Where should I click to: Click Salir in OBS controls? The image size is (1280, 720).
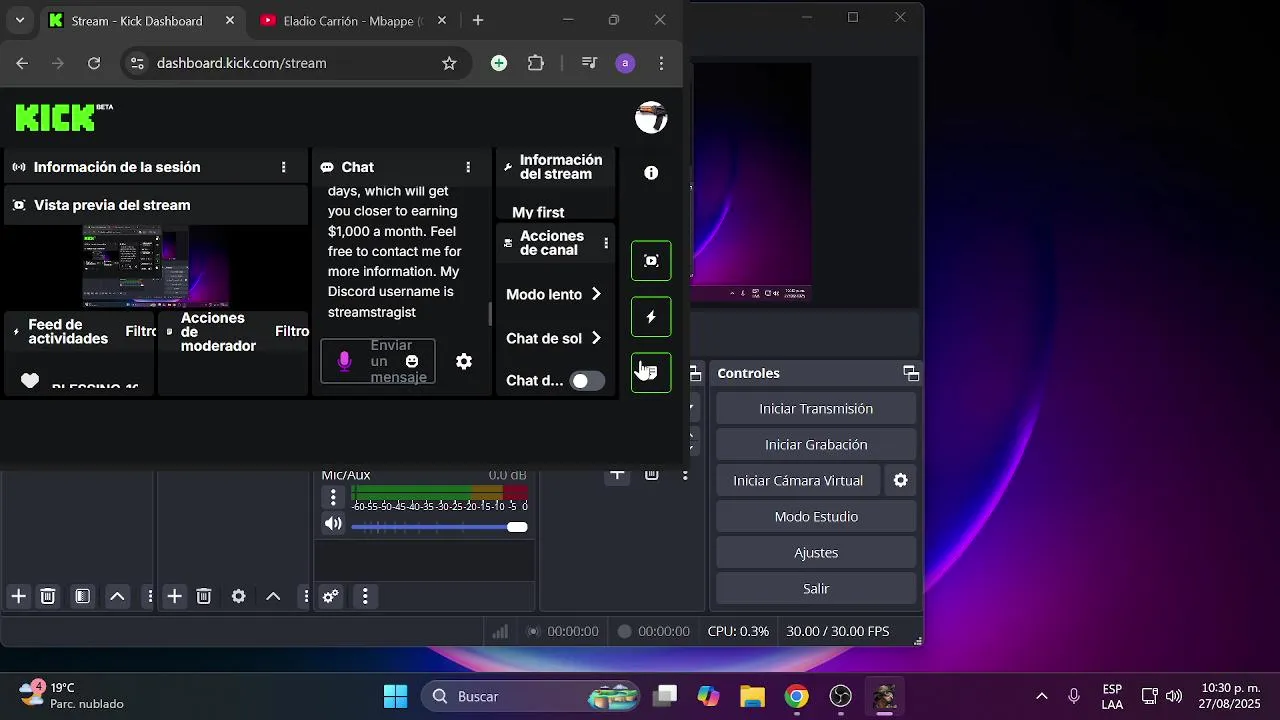816,589
